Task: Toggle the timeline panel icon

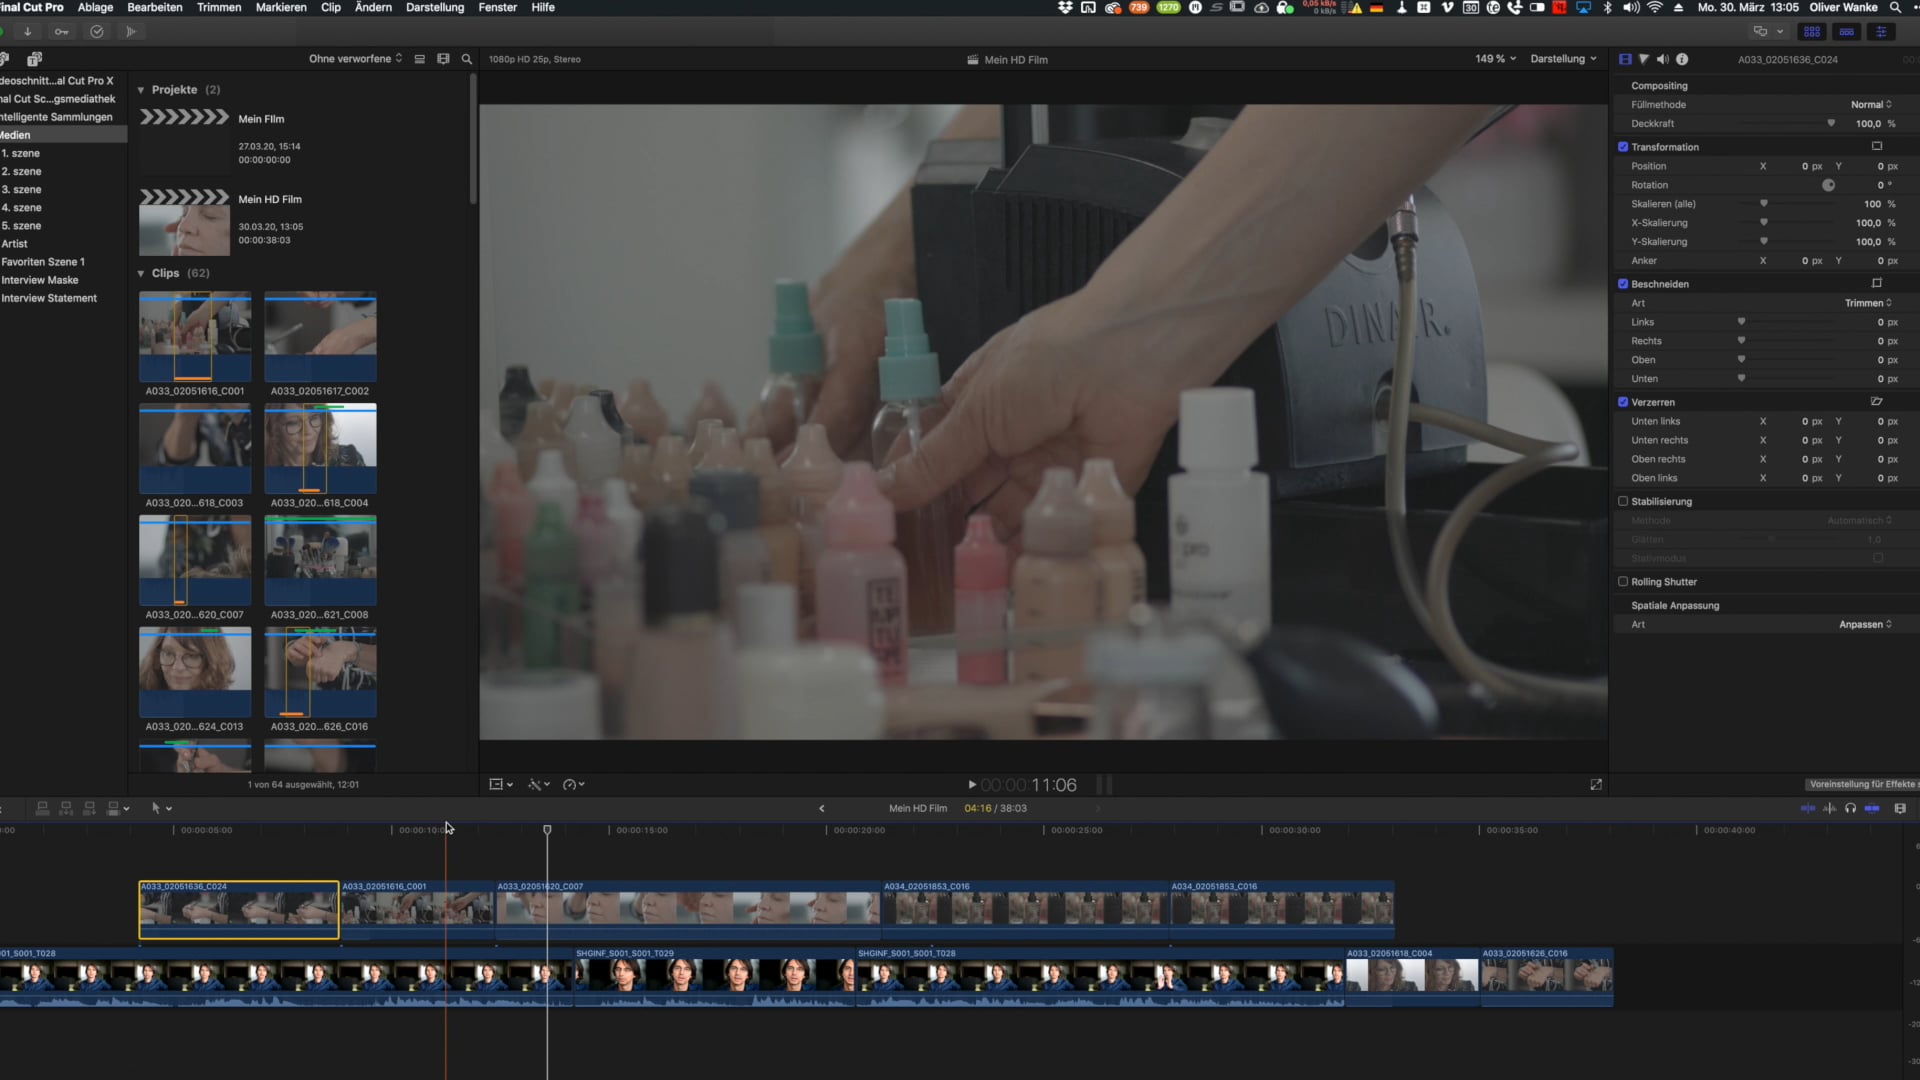Action: (1846, 32)
